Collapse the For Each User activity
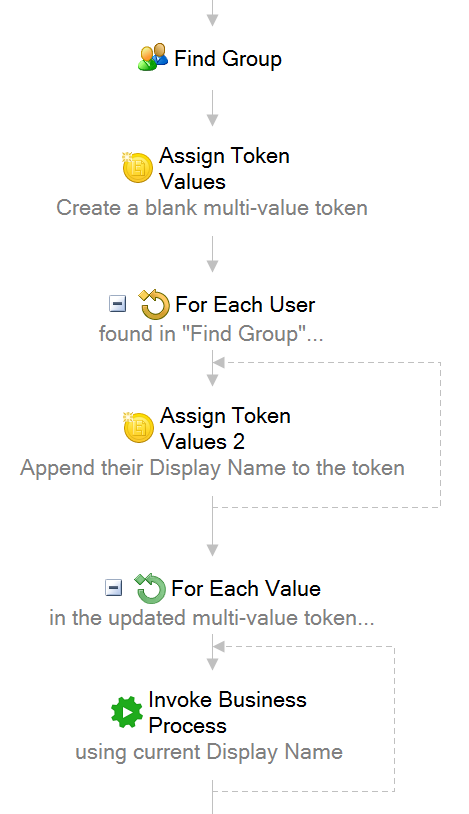The image size is (469, 814). (117, 304)
